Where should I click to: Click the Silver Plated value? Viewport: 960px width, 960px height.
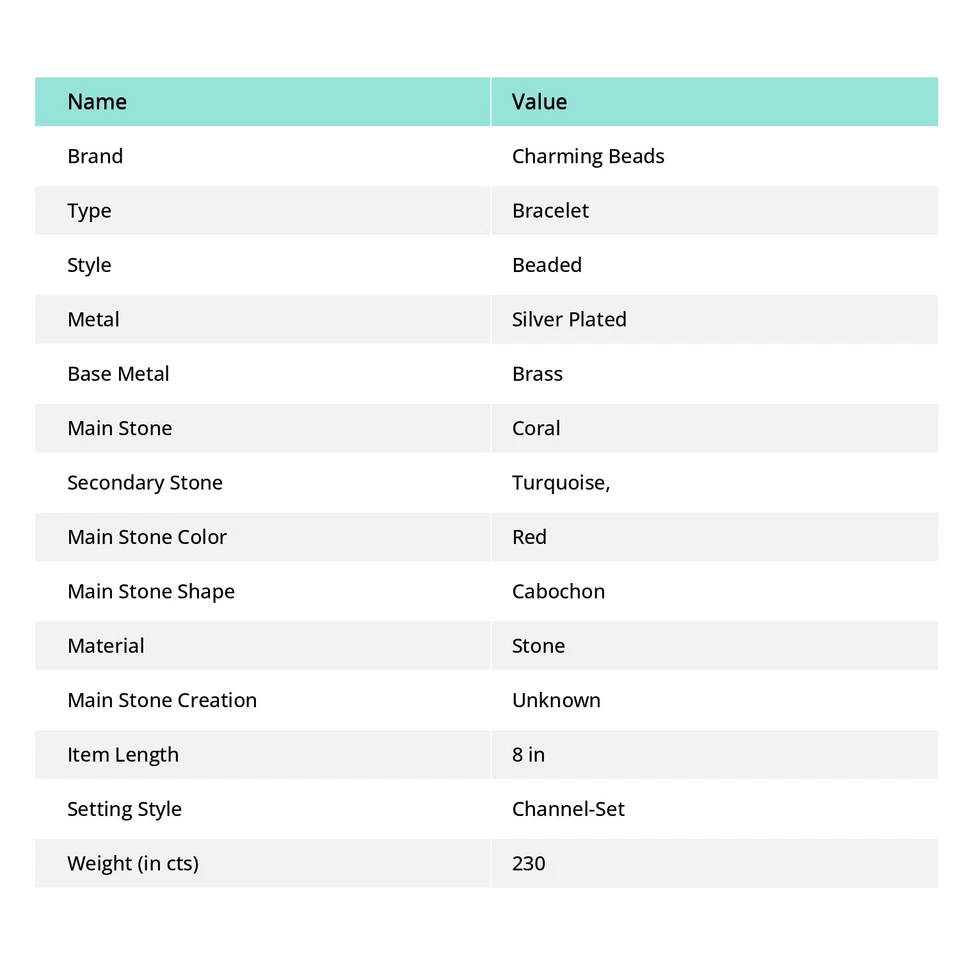[x=569, y=320]
